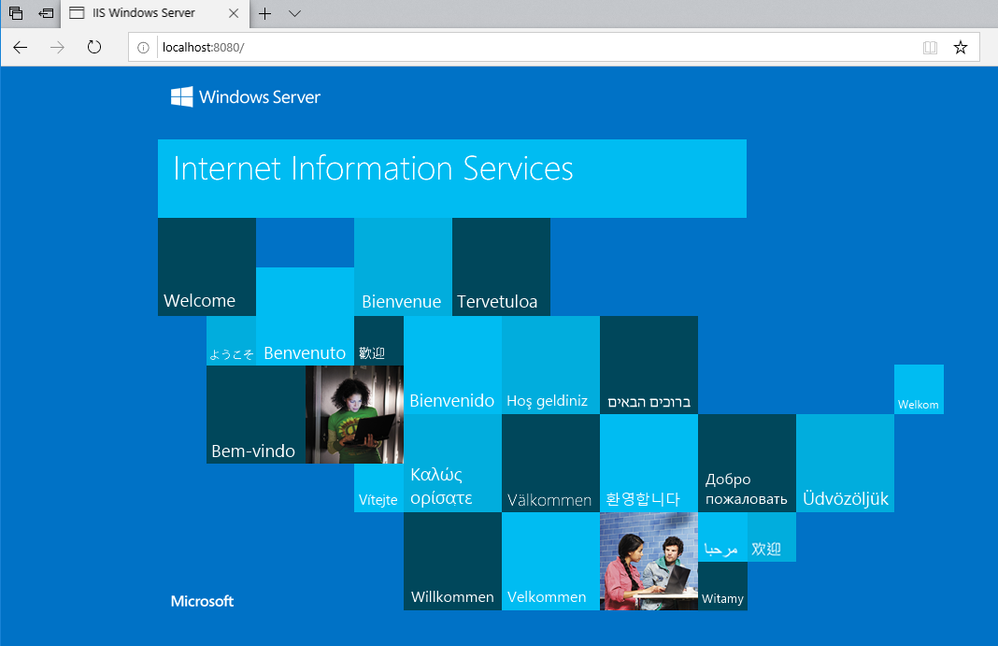
Task: Click the Üdvözöljük tile
Action: pyautogui.click(x=845, y=463)
